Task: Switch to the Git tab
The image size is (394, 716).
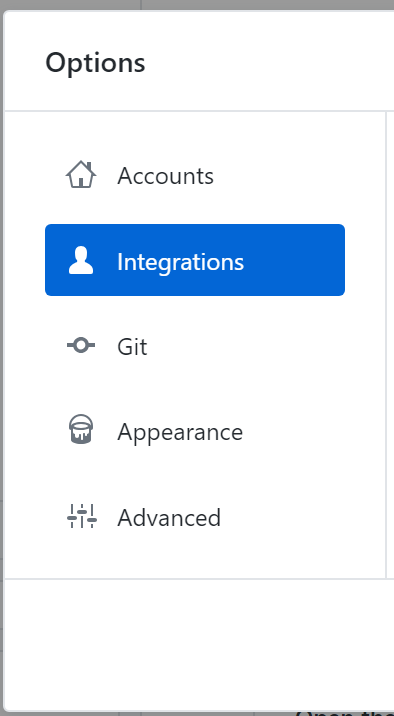Action: 194,346
